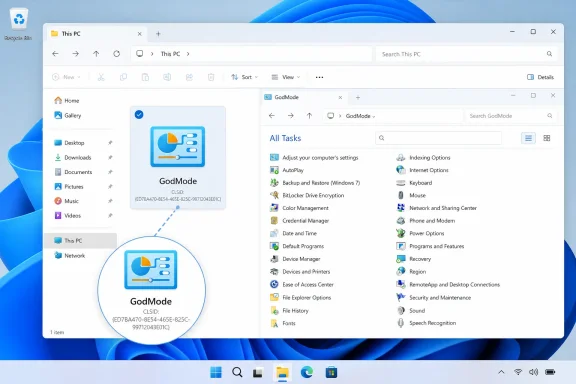Switch GodMode to grid view
The width and height of the screenshot is (576, 384).
(x=547, y=138)
